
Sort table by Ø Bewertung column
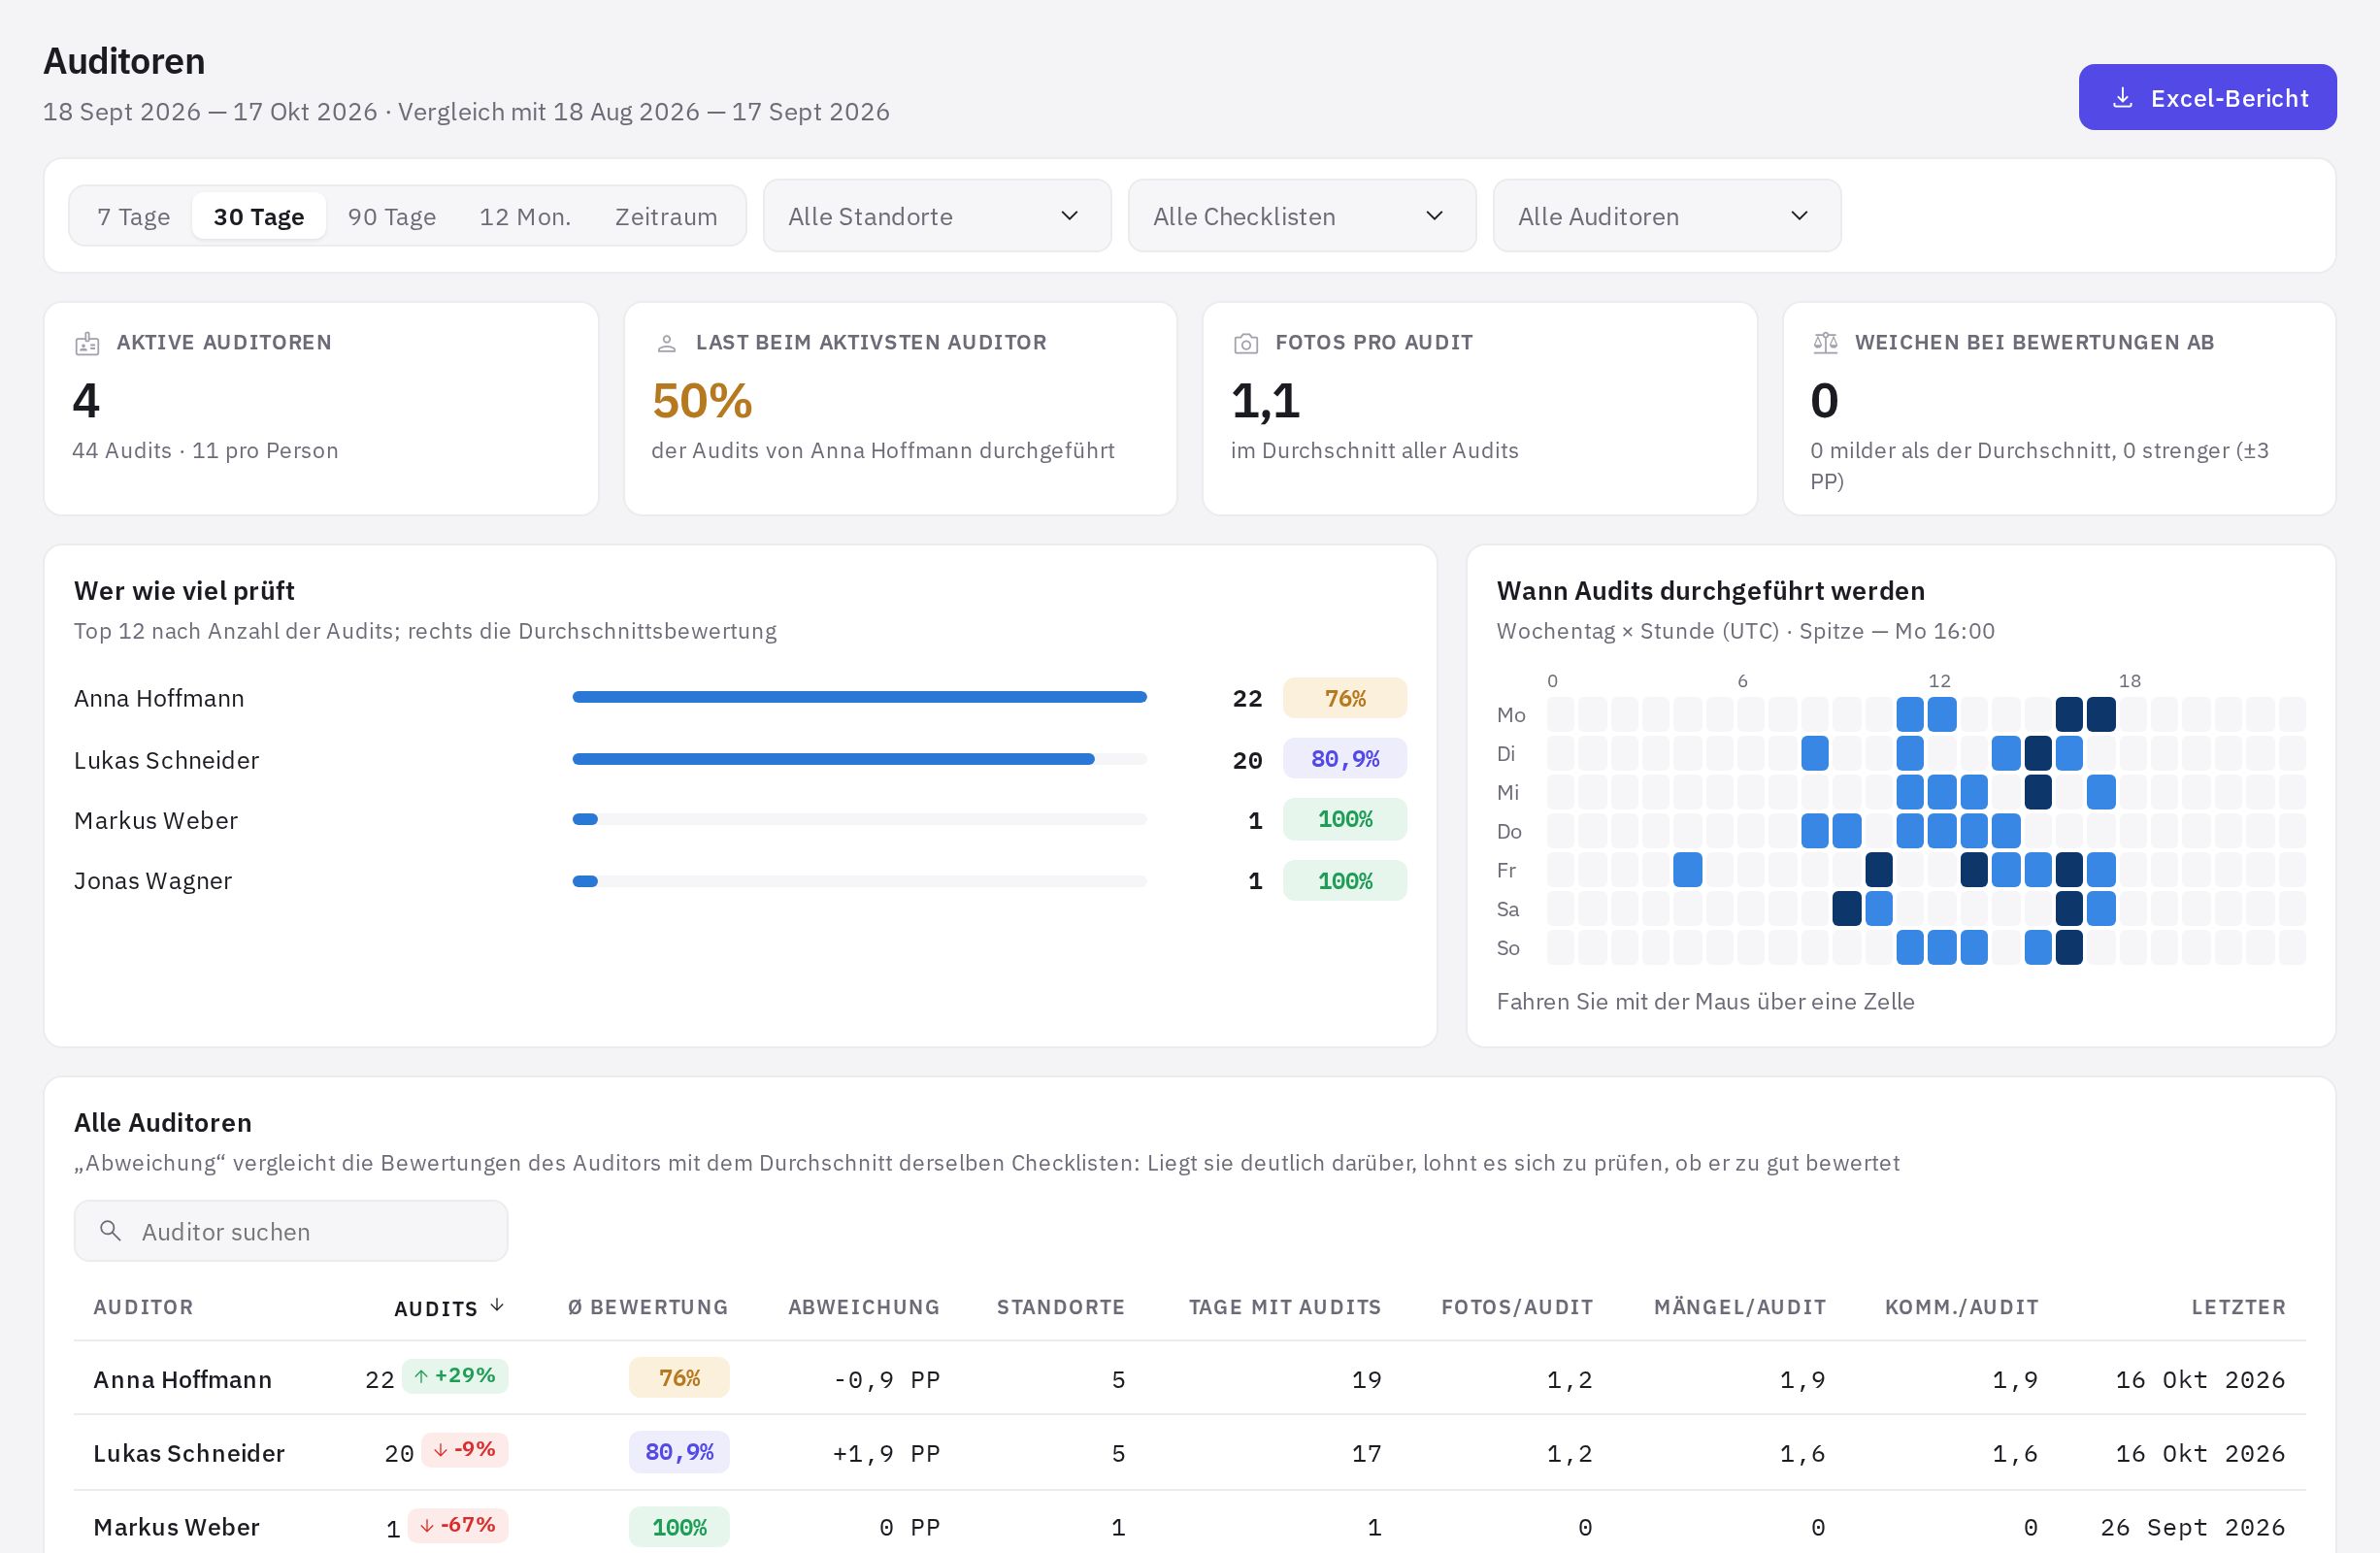(648, 1307)
